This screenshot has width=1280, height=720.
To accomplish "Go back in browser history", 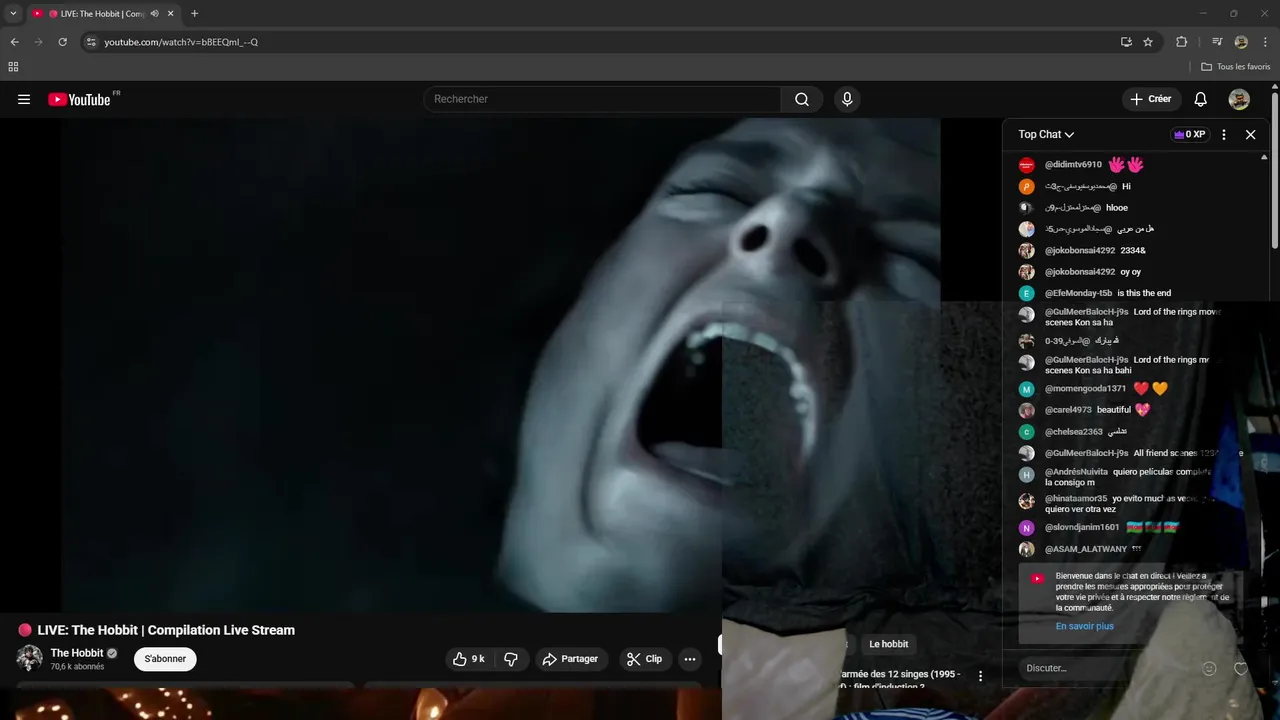I will (14, 42).
